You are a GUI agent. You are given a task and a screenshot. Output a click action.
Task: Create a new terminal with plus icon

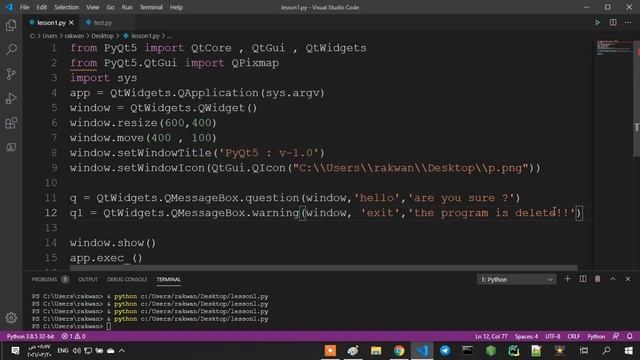pyautogui.click(x=567, y=279)
